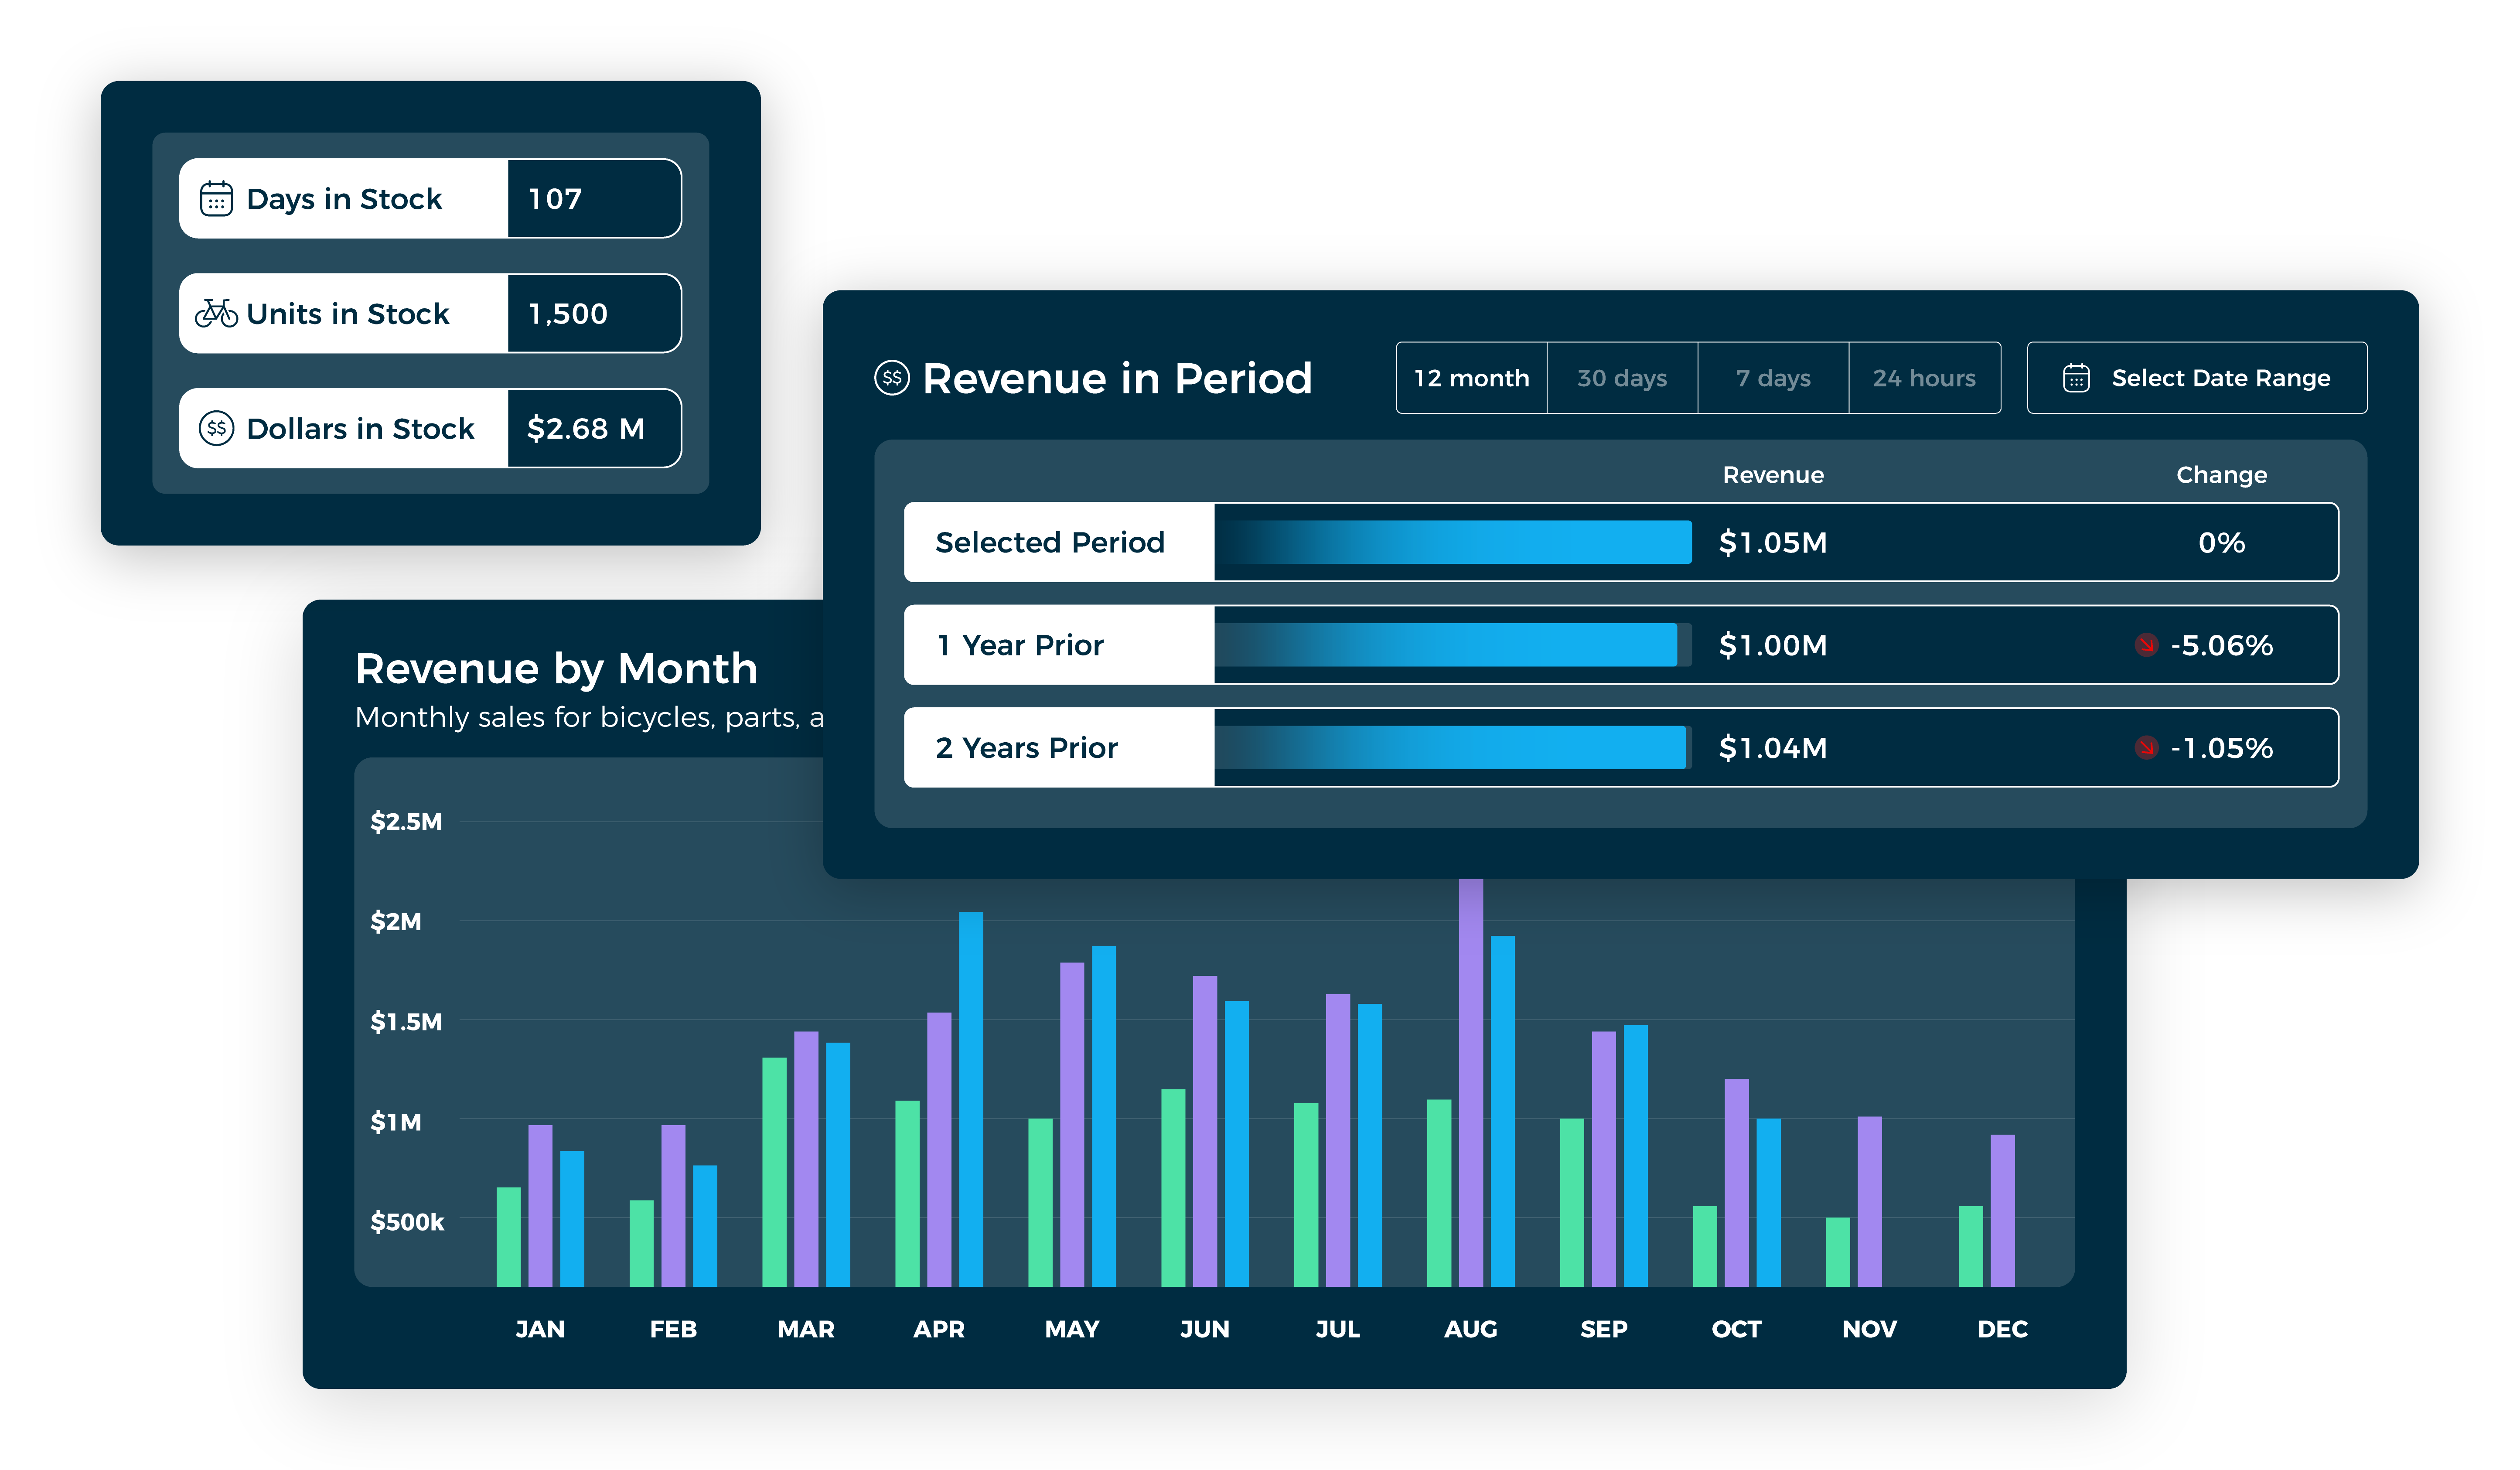Switch to the 7 days tab
The height and width of the screenshot is (1470, 2520).
1773,378
